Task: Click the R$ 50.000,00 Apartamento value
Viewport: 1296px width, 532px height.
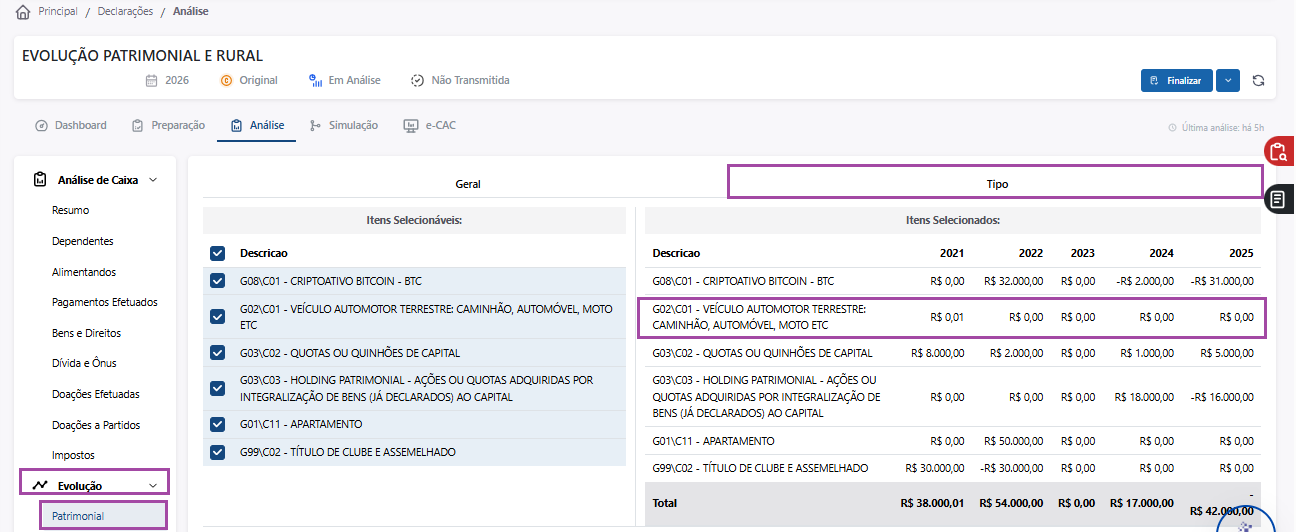Action: click(1014, 441)
